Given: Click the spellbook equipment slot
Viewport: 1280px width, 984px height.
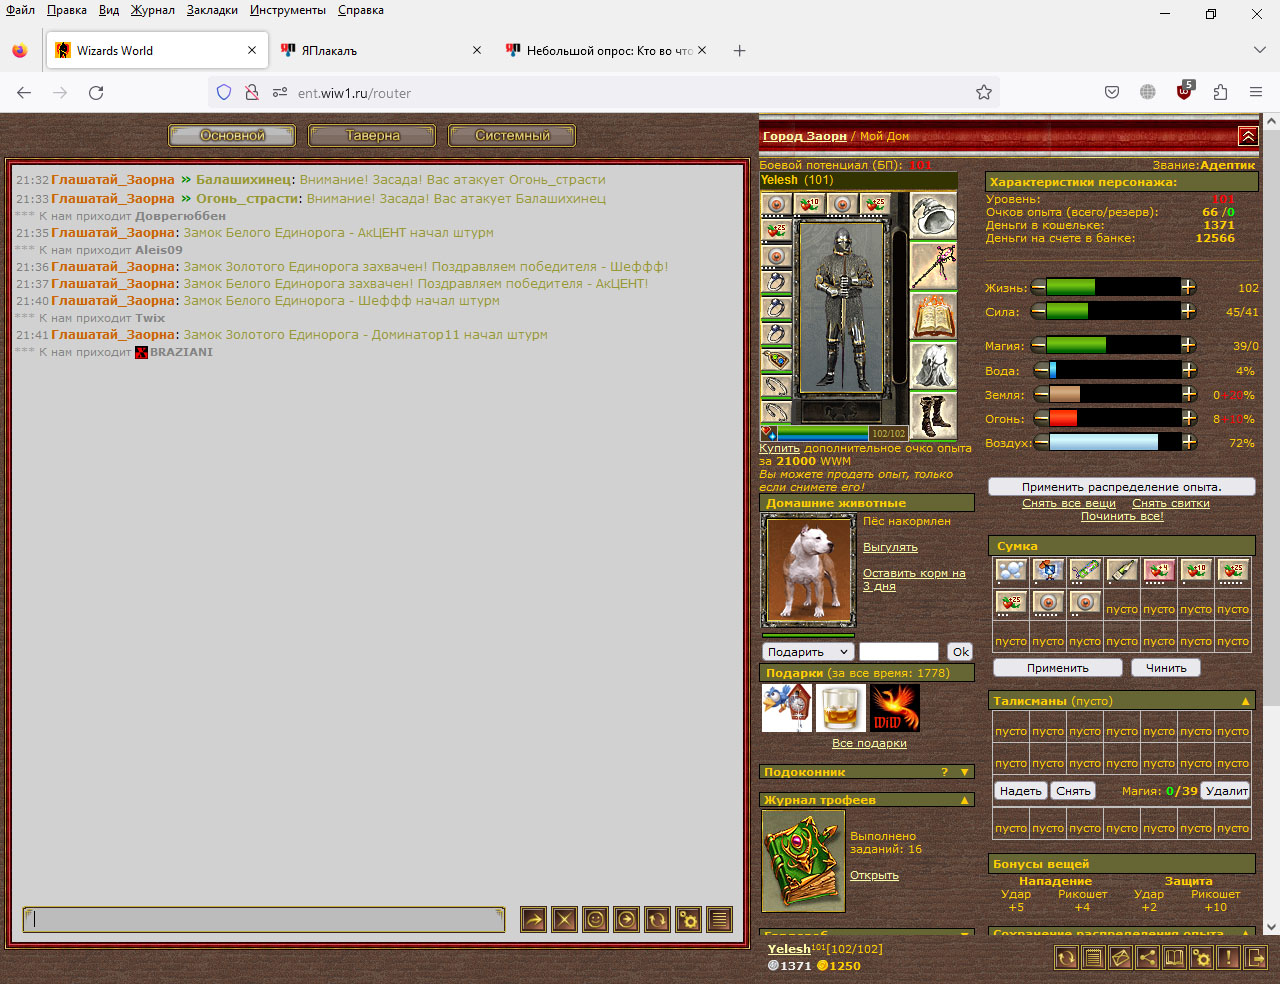Looking at the screenshot, I should 933,316.
